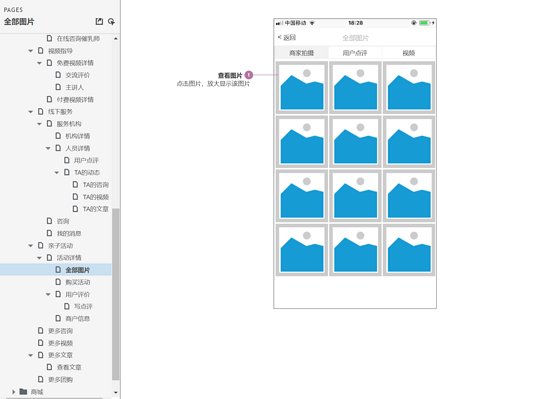Switch to the 用户点评 tab in mockup
Screen dimensions: 550x399
coord(355,53)
